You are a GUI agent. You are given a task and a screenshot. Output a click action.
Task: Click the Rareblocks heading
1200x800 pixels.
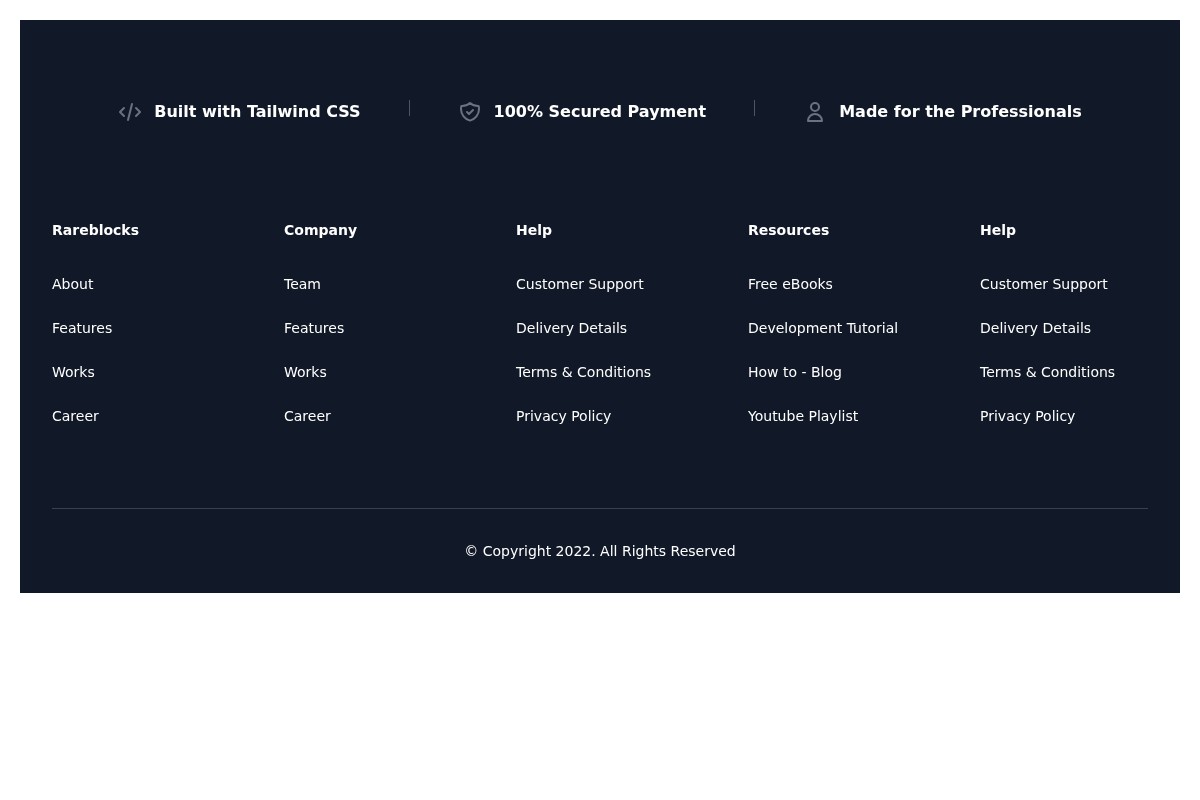[x=95, y=230]
